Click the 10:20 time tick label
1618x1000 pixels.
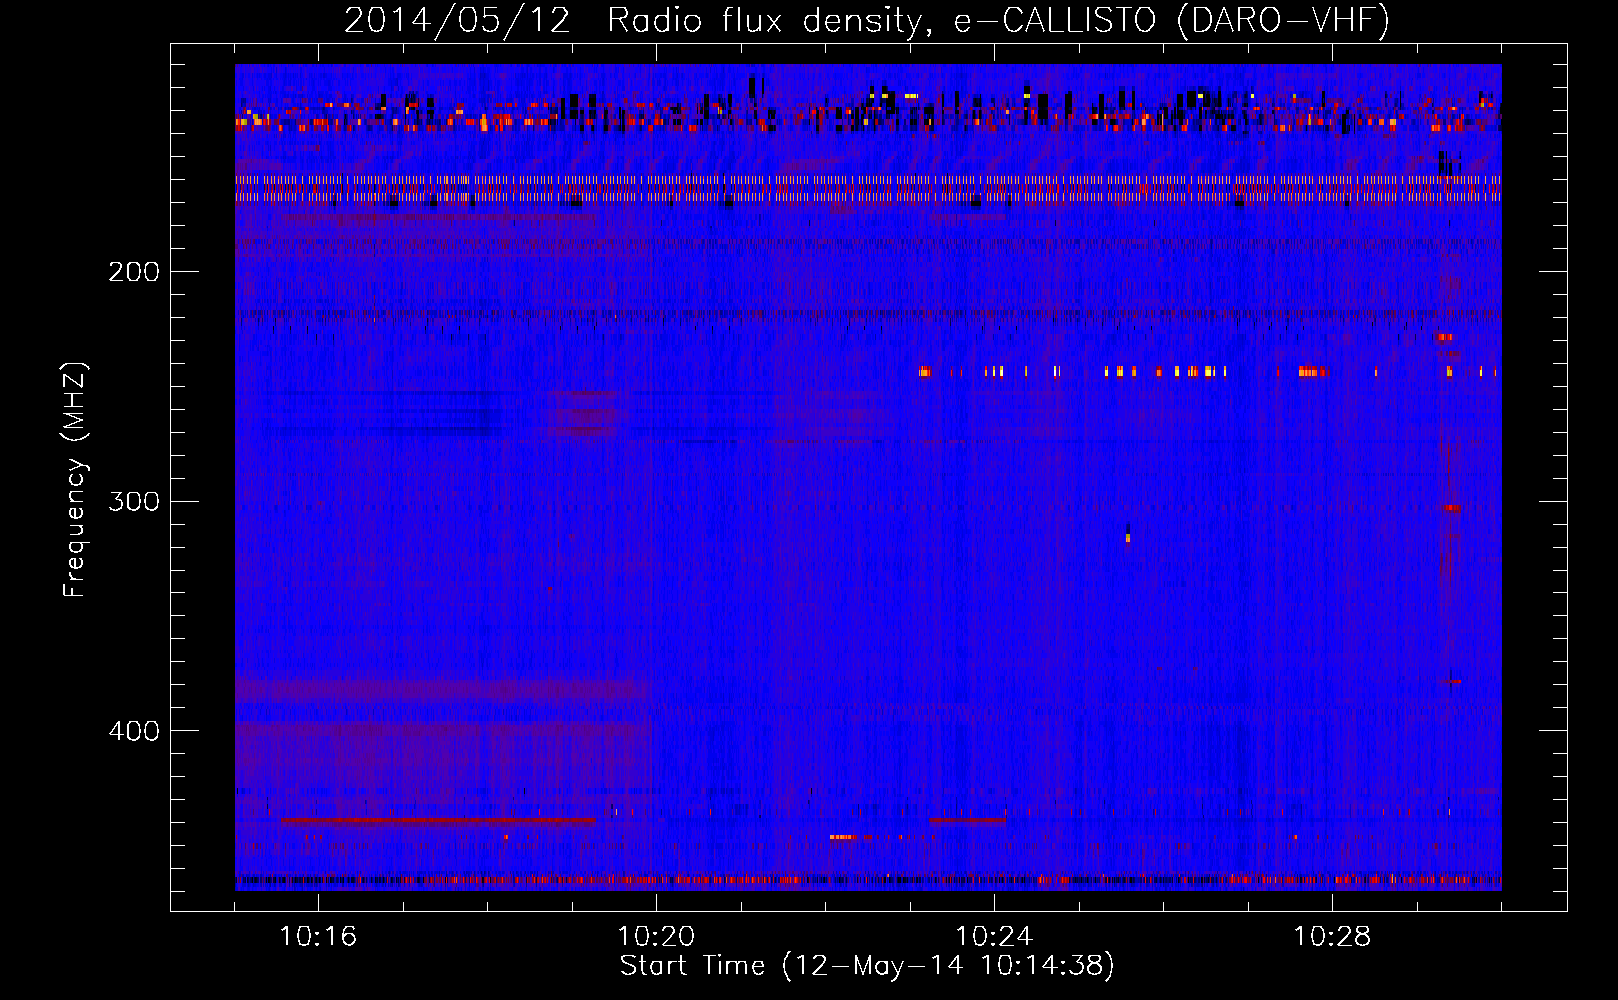pyautogui.click(x=656, y=937)
